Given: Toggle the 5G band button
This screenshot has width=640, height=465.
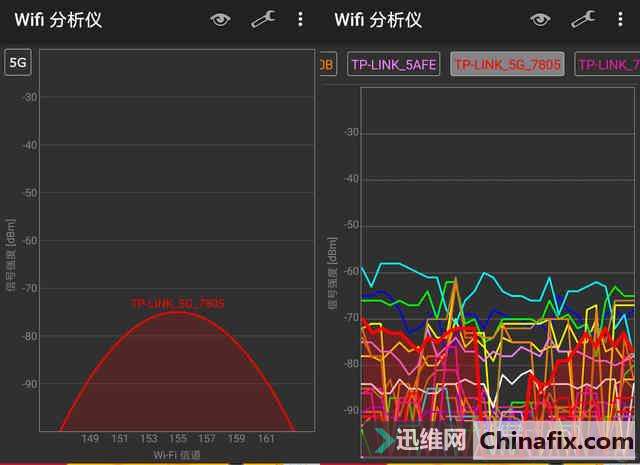Looking at the screenshot, I should [x=18, y=63].
